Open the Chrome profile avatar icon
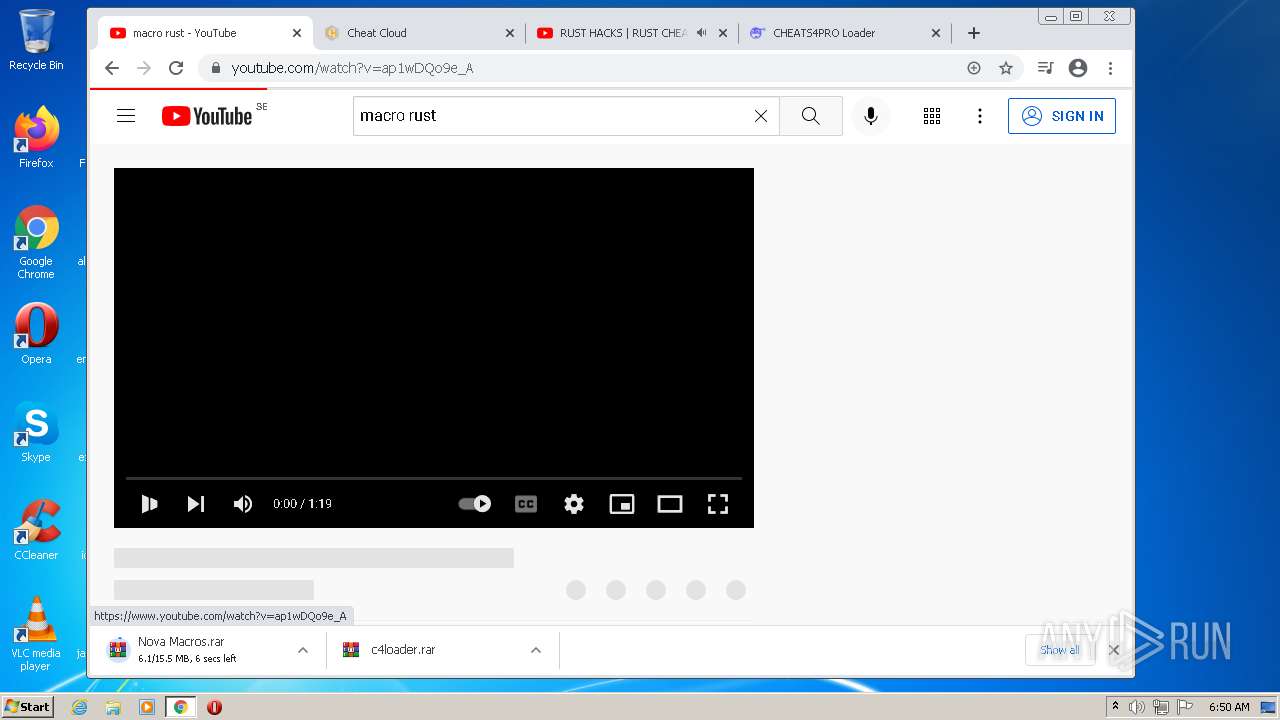The image size is (1280, 720). (x=1077, y=68)
